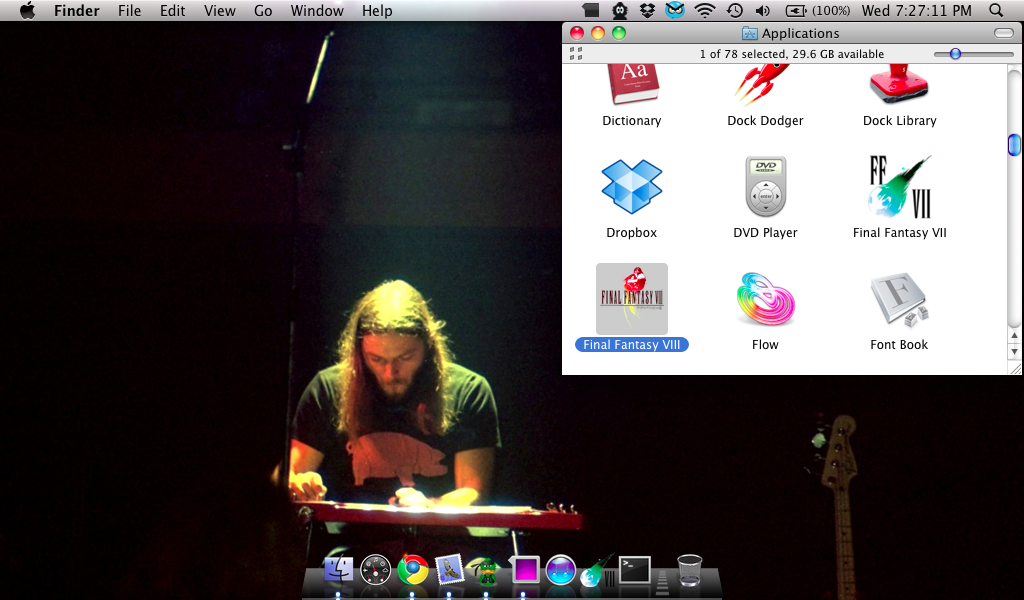Click the blue angry face menu bar icon

[x=675, y=10]
